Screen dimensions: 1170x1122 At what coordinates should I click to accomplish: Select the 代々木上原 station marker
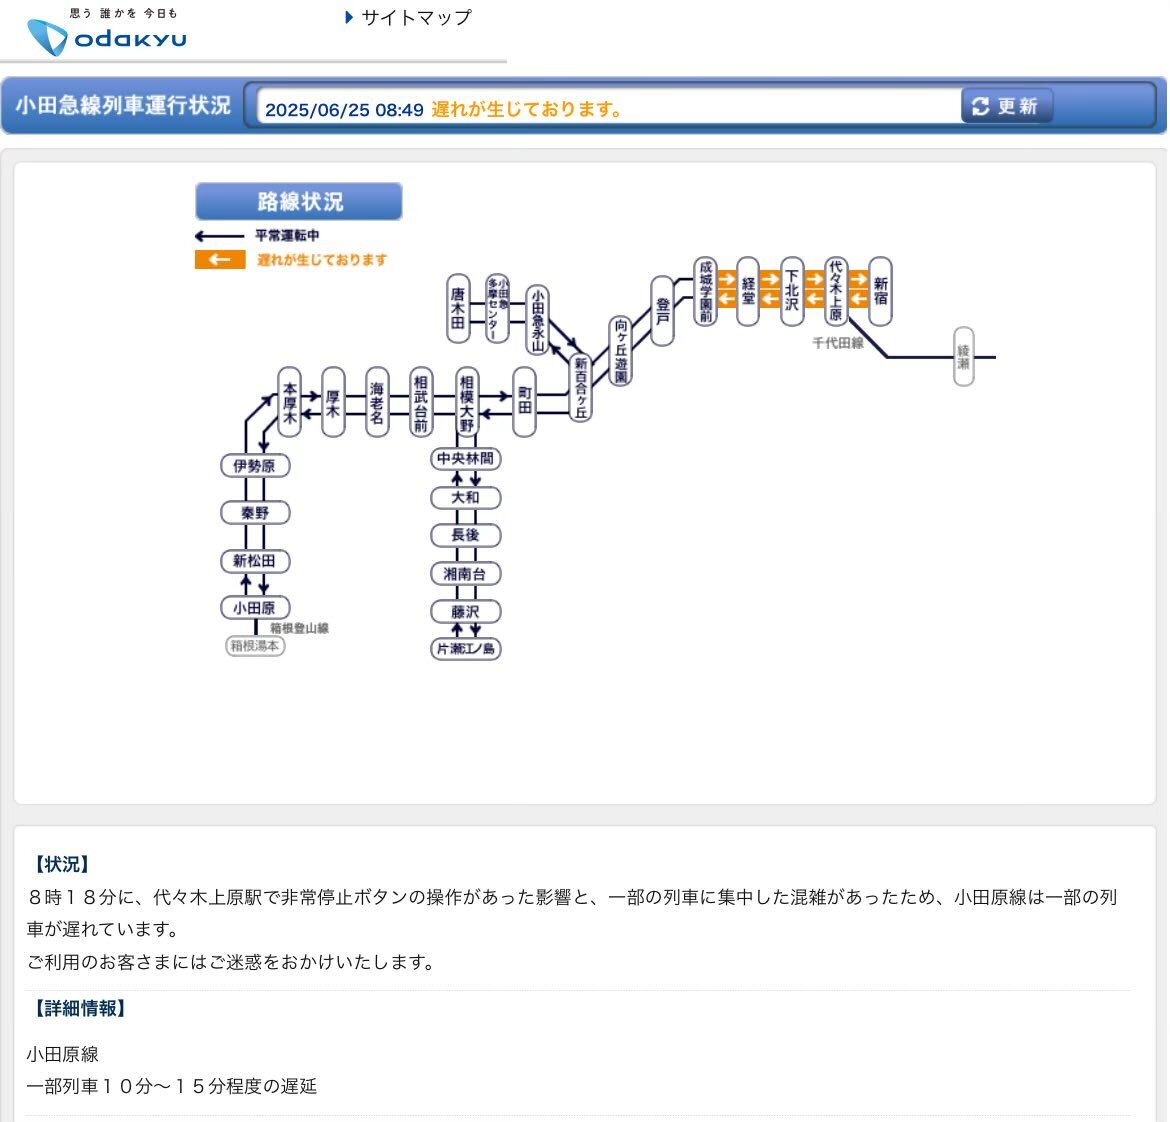(836, 291)
